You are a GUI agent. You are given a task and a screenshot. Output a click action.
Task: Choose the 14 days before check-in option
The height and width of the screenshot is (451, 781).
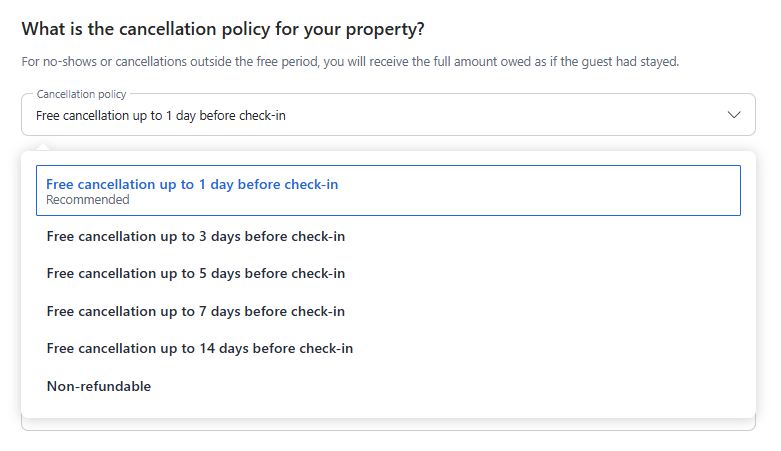[x=388, y=348]
